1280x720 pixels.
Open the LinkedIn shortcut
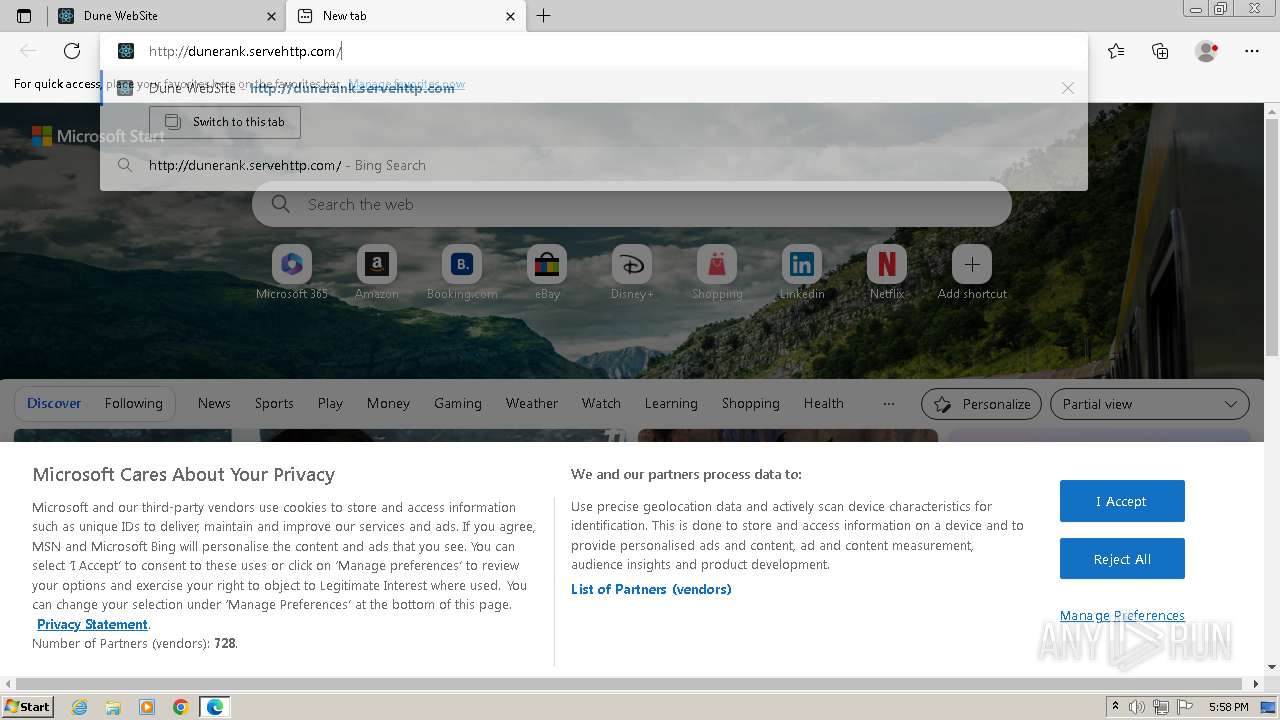(802, 273)
